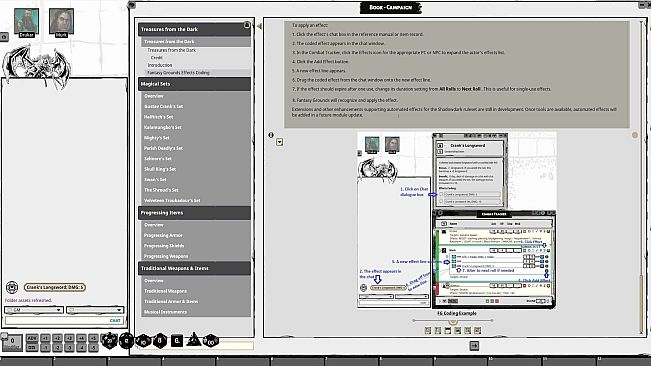Toggle the ADV advantage button

pos(32,338)
